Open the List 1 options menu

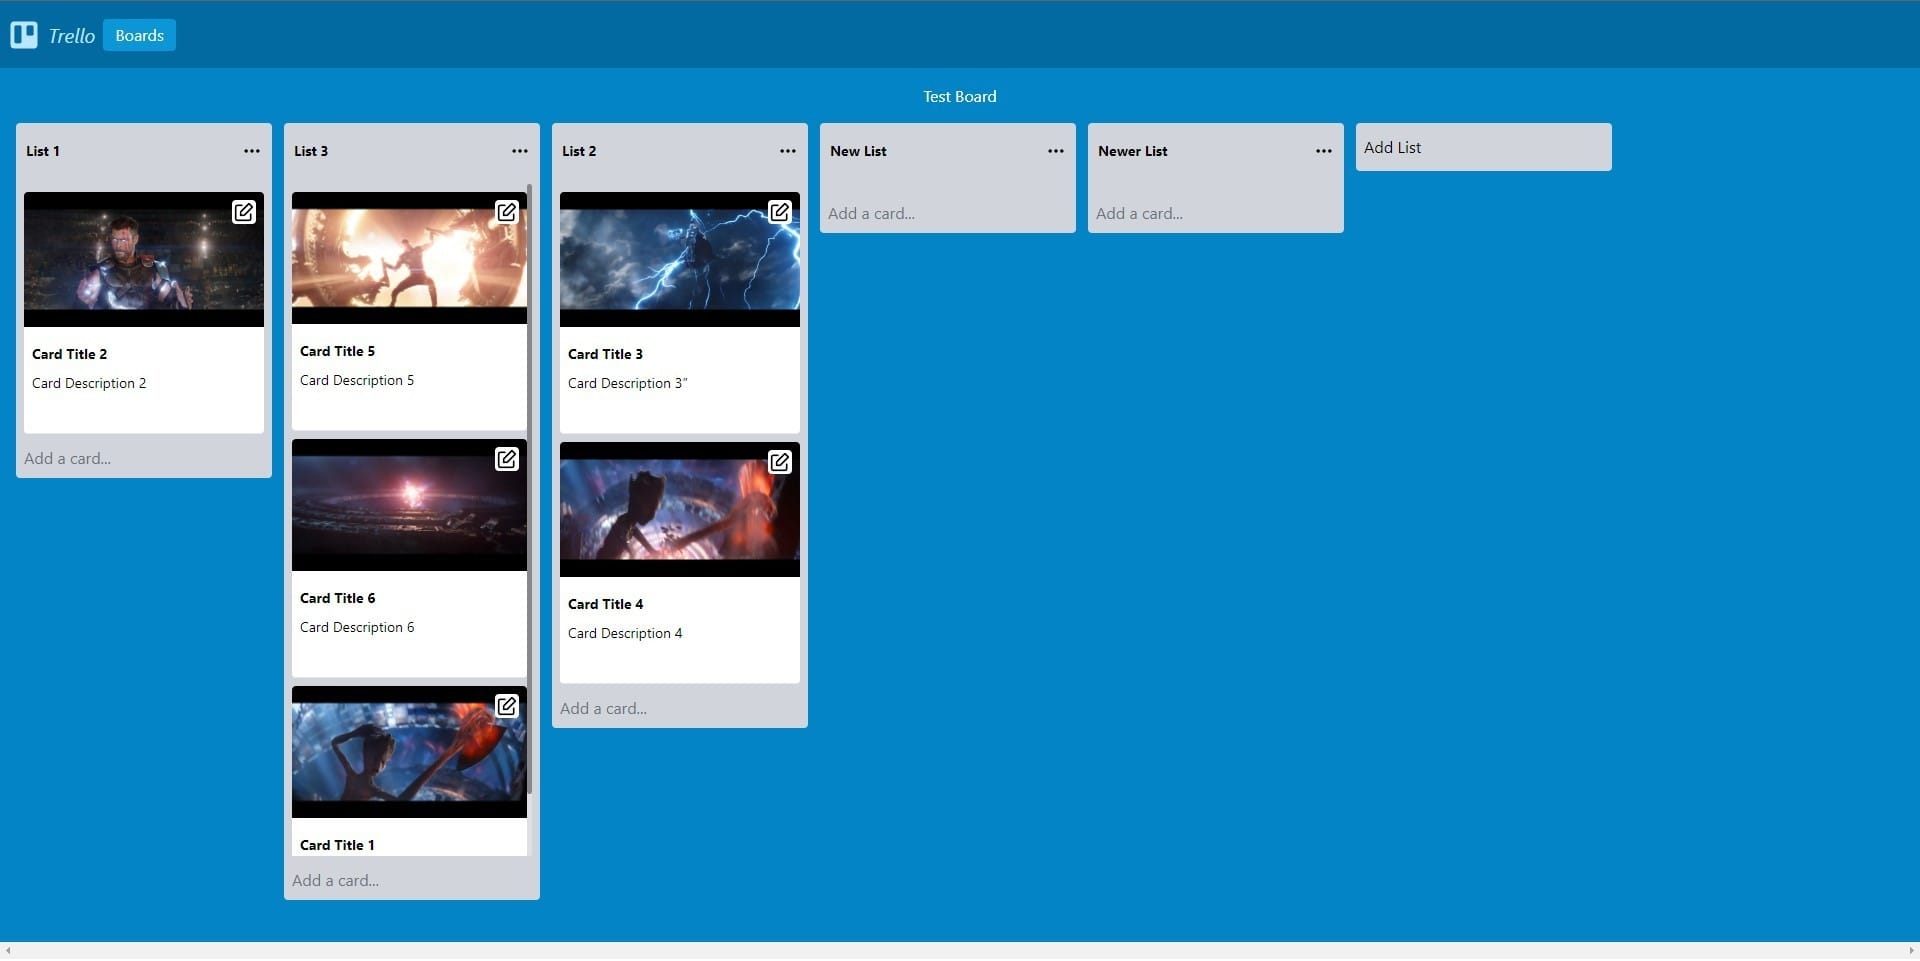coord(251,151)
